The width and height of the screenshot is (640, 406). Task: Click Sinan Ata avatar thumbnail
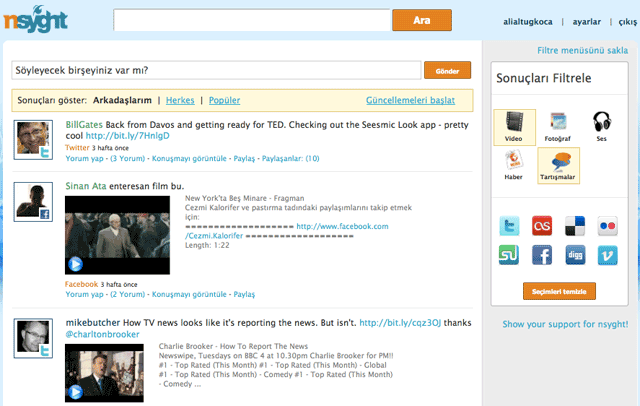(x=33, y=202)
